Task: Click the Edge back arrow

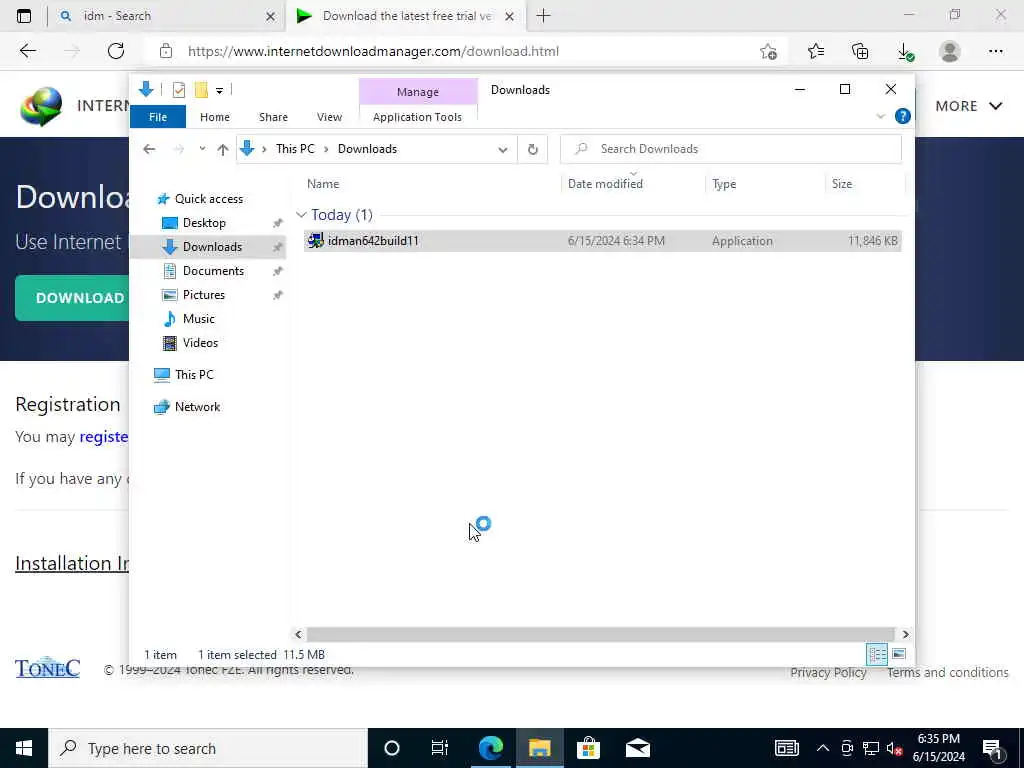Action: tap(27, 51)
